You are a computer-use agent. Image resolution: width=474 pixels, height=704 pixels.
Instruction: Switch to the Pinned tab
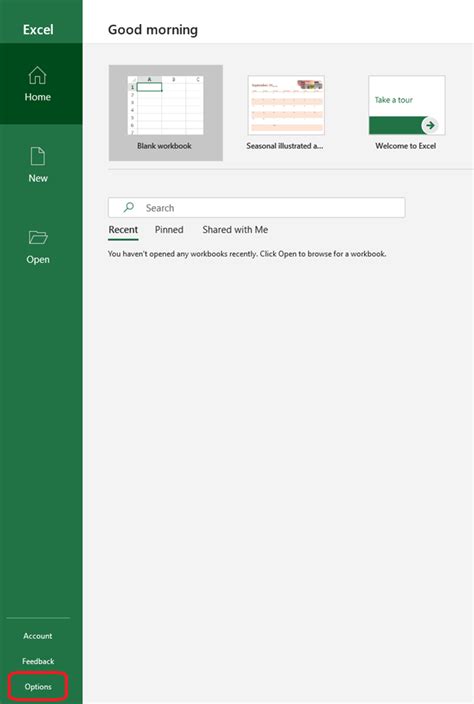pos(169,230)
